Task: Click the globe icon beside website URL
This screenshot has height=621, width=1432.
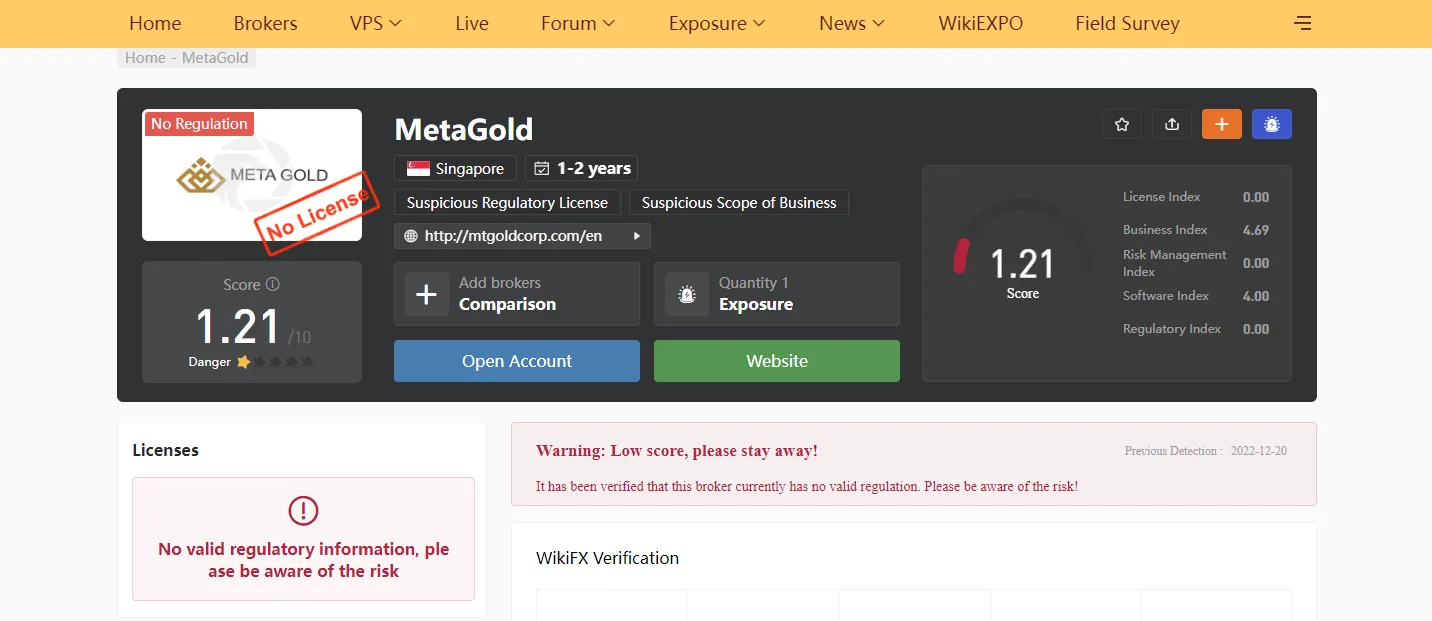Action: click(411, 237)
